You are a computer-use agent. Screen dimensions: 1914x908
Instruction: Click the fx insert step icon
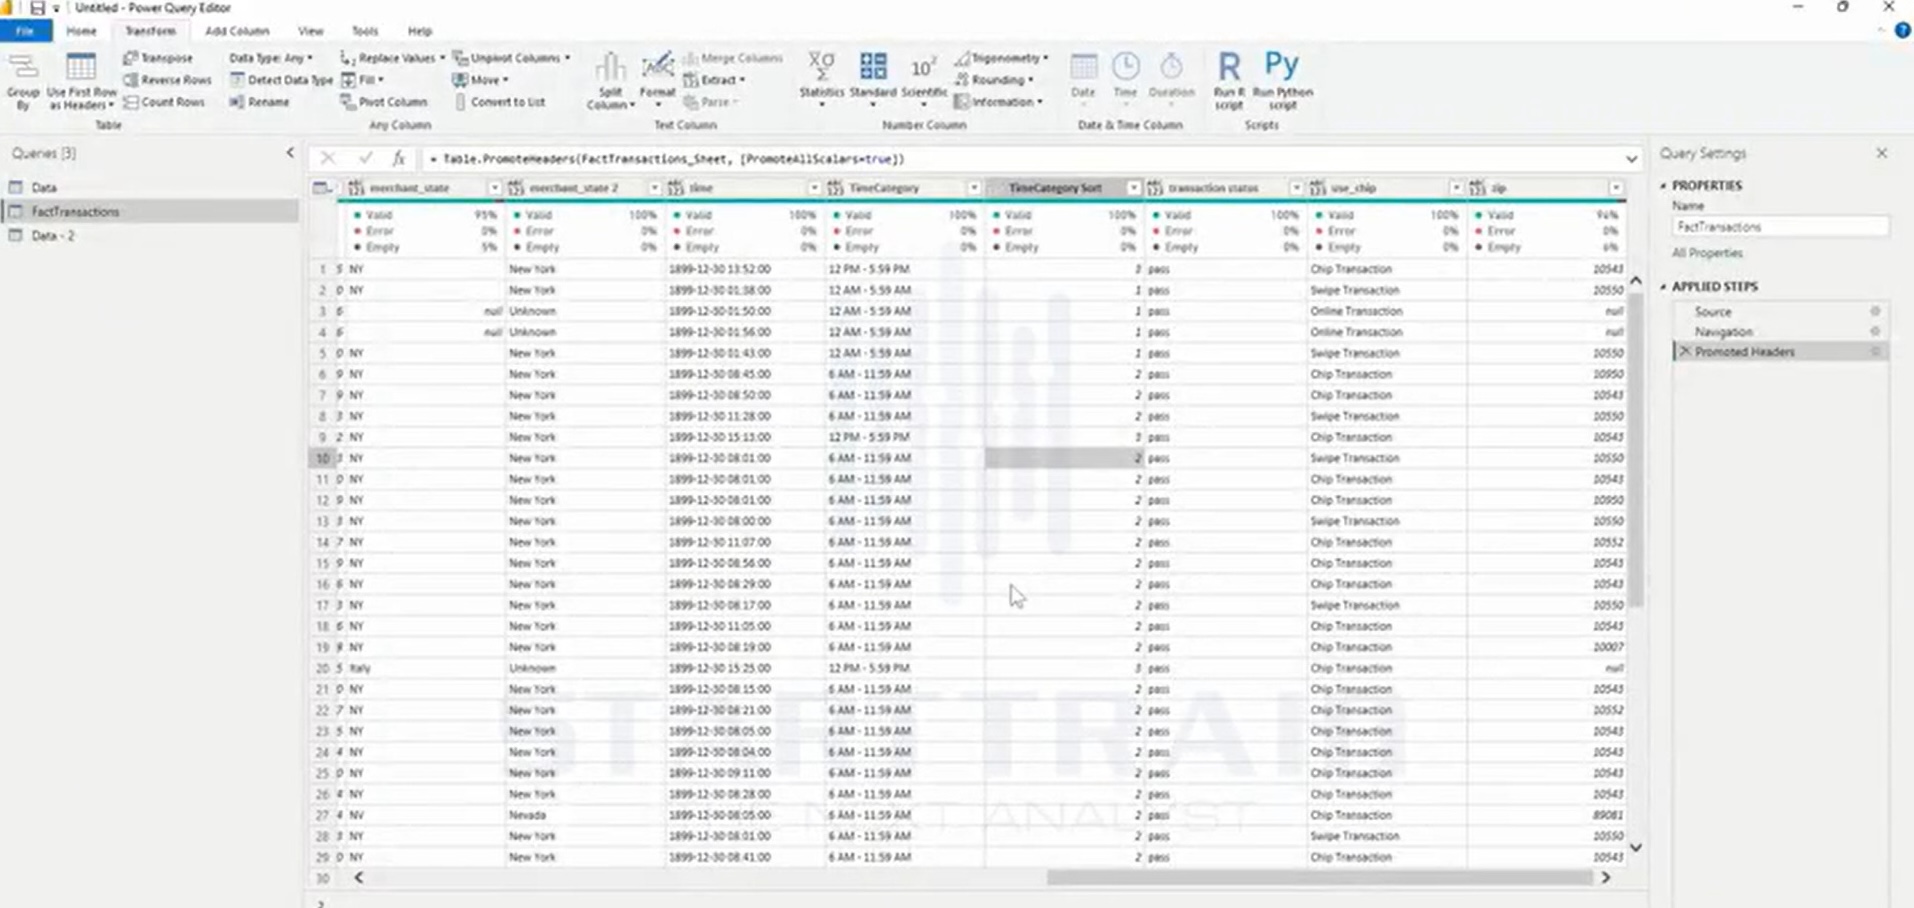[398, 158]
